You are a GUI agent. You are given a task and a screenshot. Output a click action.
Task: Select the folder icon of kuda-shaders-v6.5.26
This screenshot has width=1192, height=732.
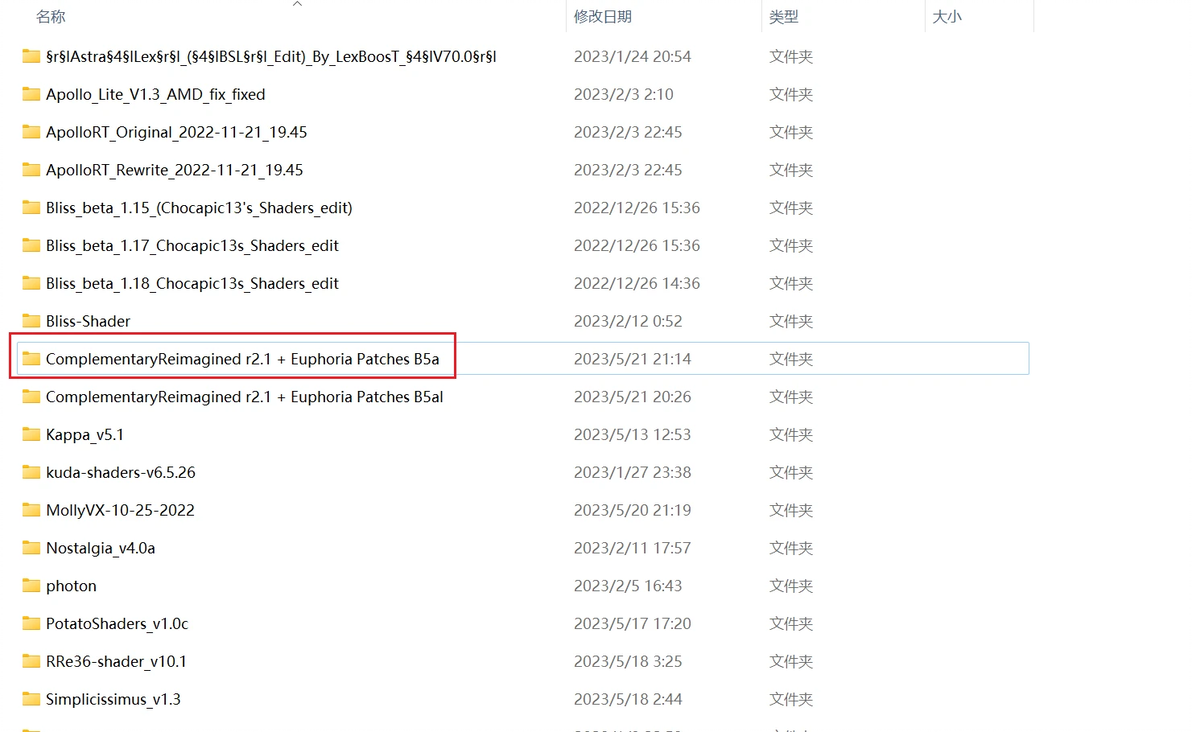(31, 472)
